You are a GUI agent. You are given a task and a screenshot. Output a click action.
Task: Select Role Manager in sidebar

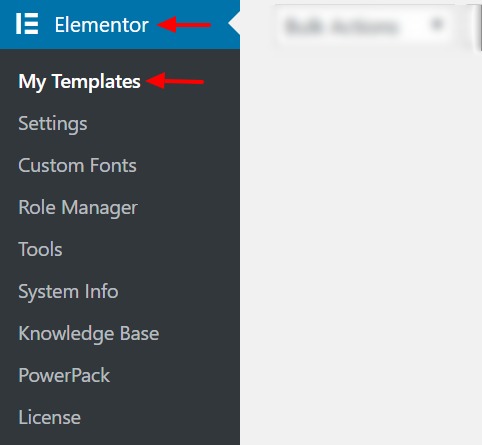[x=78, y=208]
